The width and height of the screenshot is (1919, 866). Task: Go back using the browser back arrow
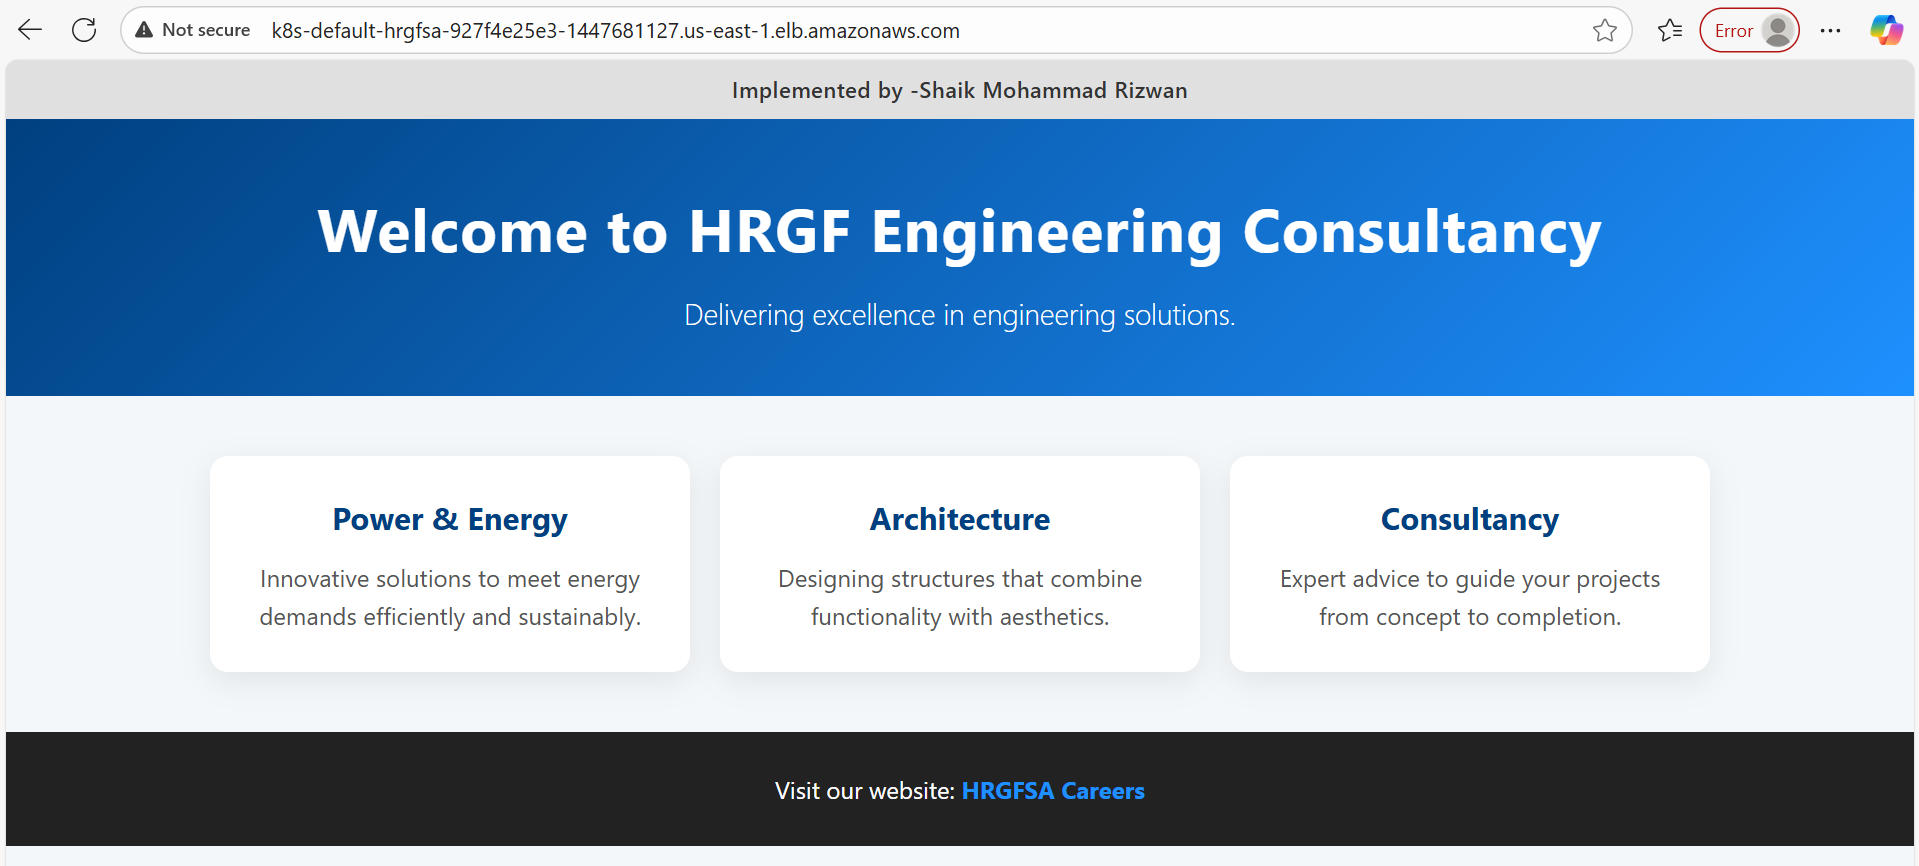(30, 30)
